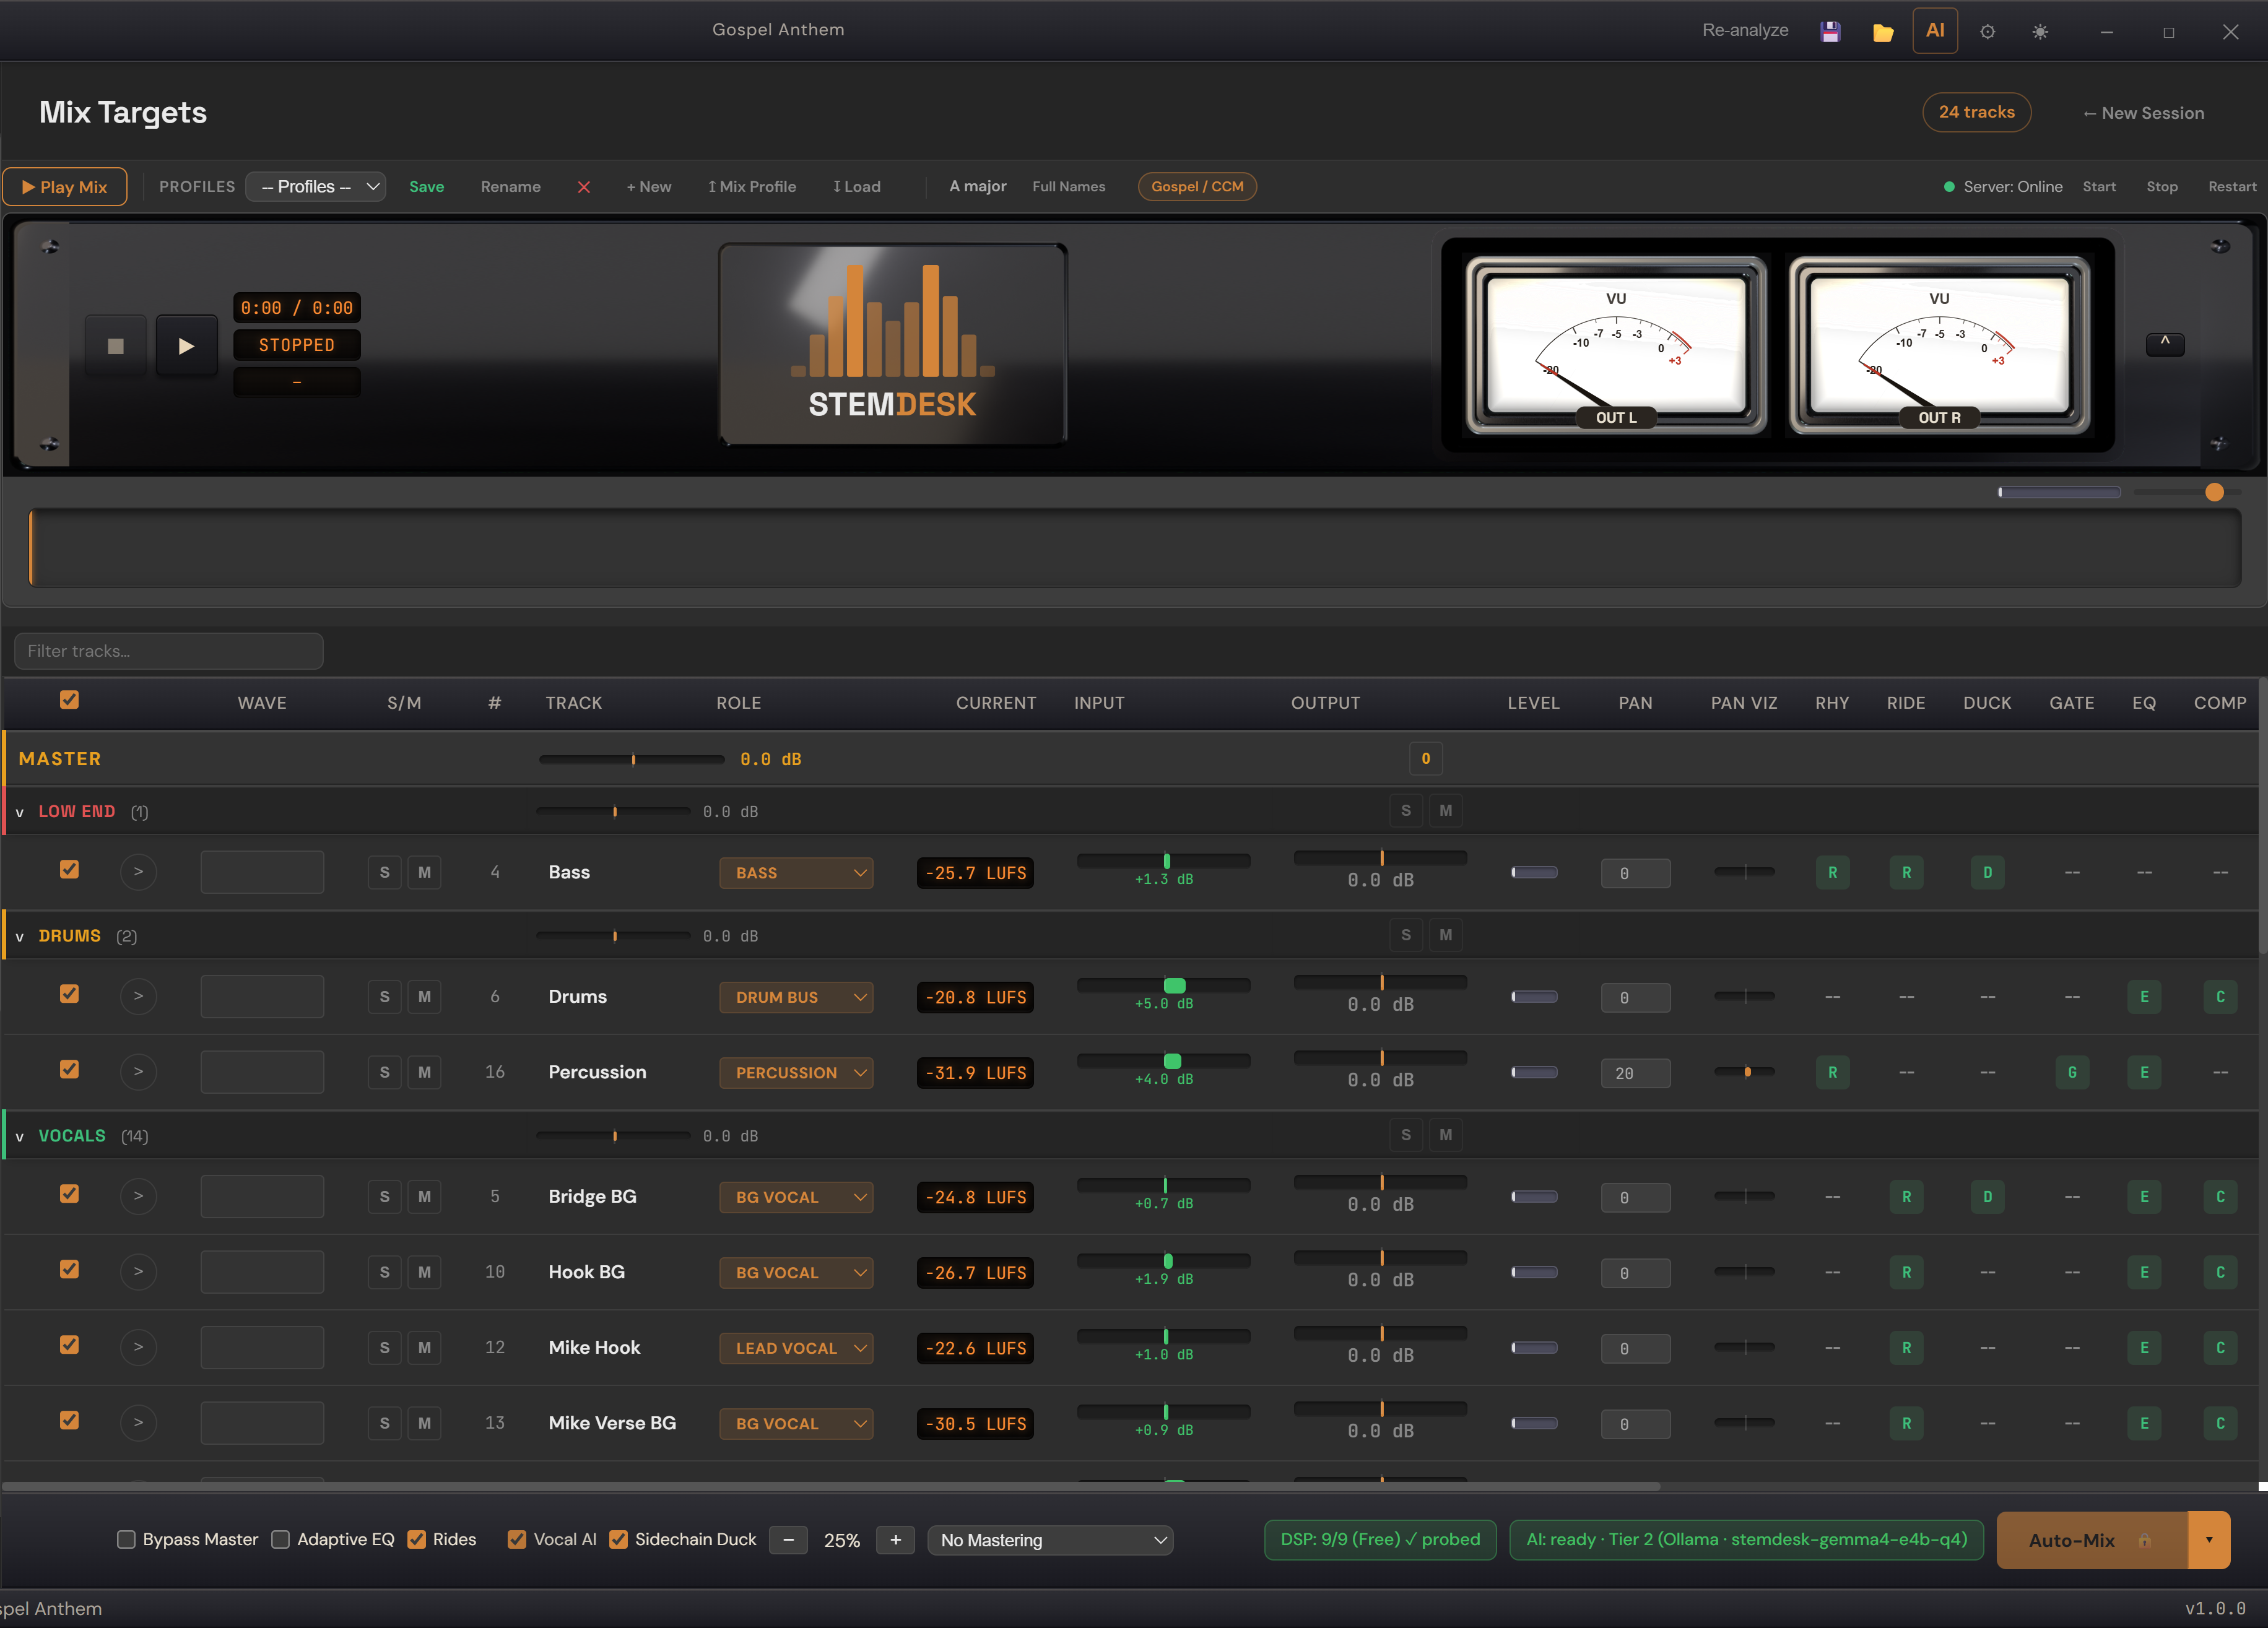
Task: Toggle Bass rhythm R badge
Action: point(1832,872)
